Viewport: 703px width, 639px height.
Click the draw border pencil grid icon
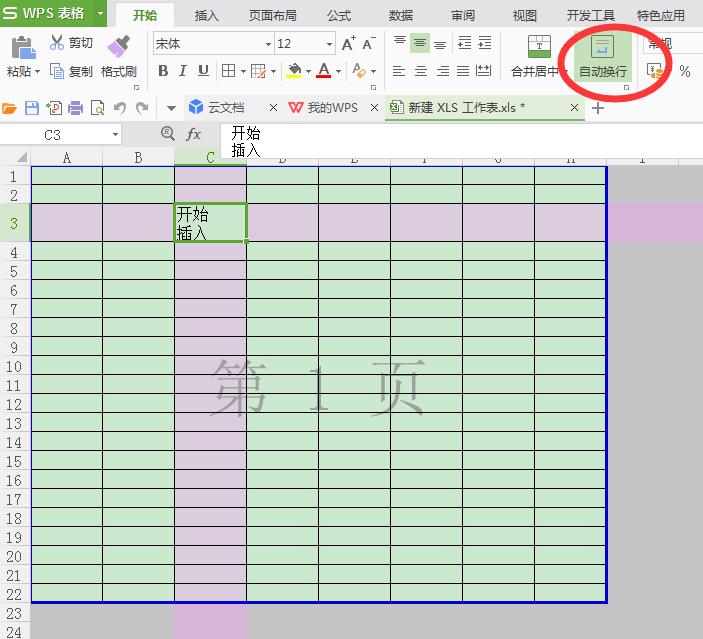(x=258, y=71)
